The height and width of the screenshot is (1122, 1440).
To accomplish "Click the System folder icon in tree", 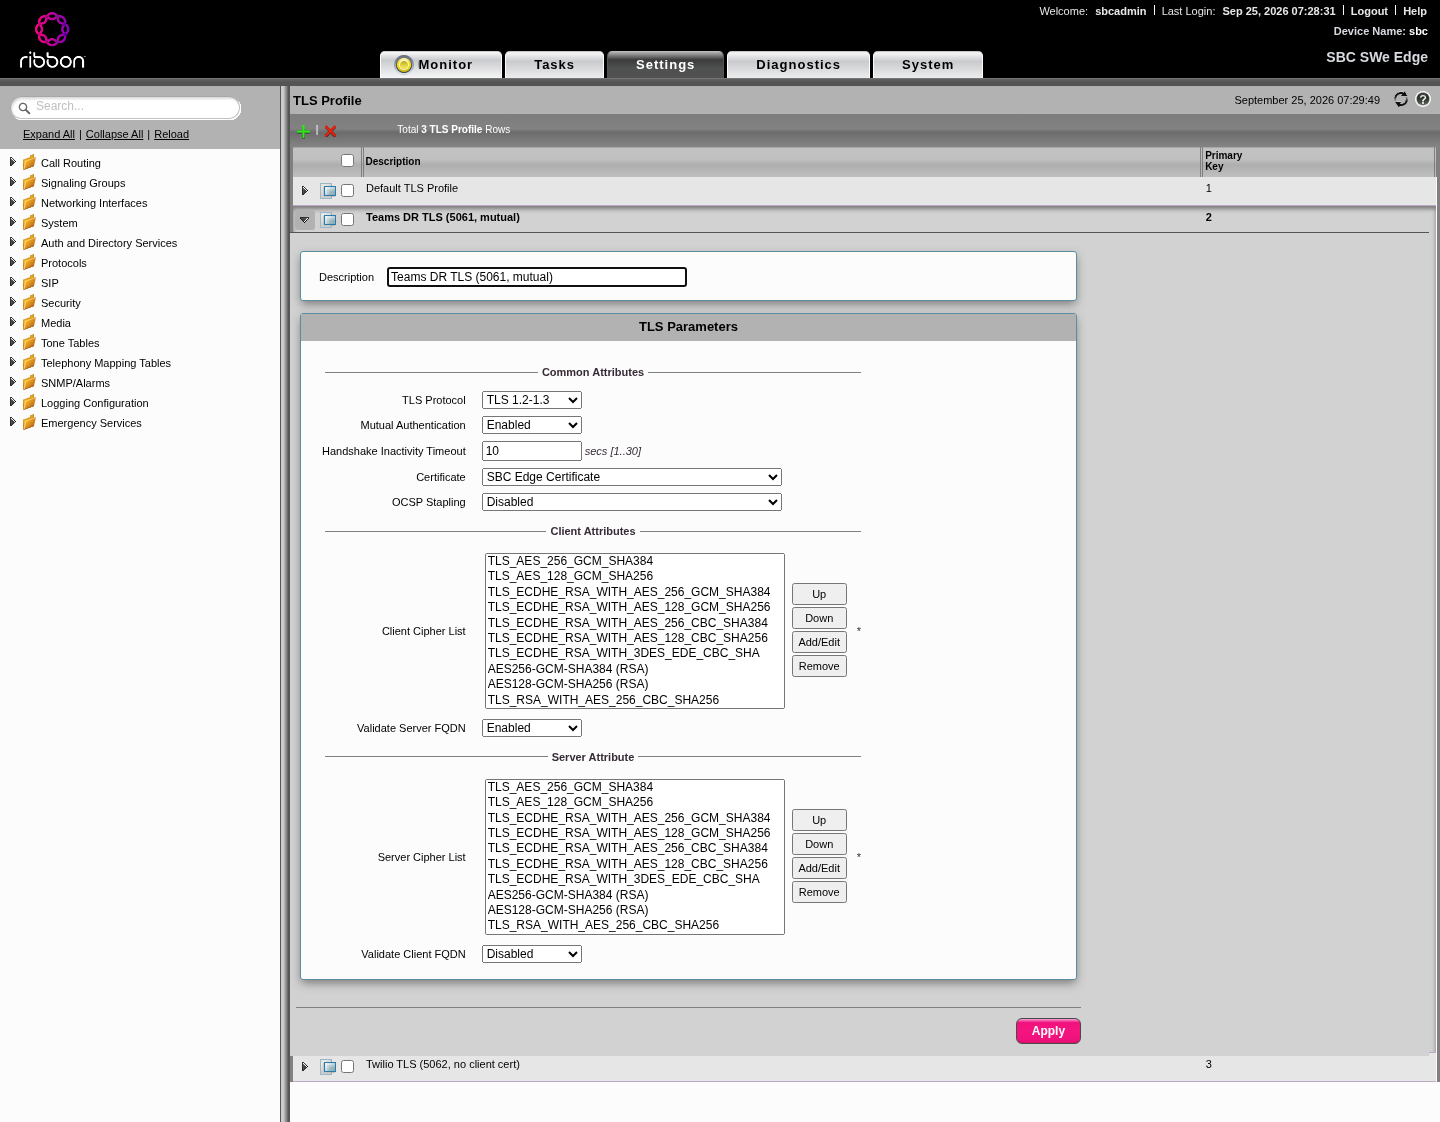I will 29,222.
